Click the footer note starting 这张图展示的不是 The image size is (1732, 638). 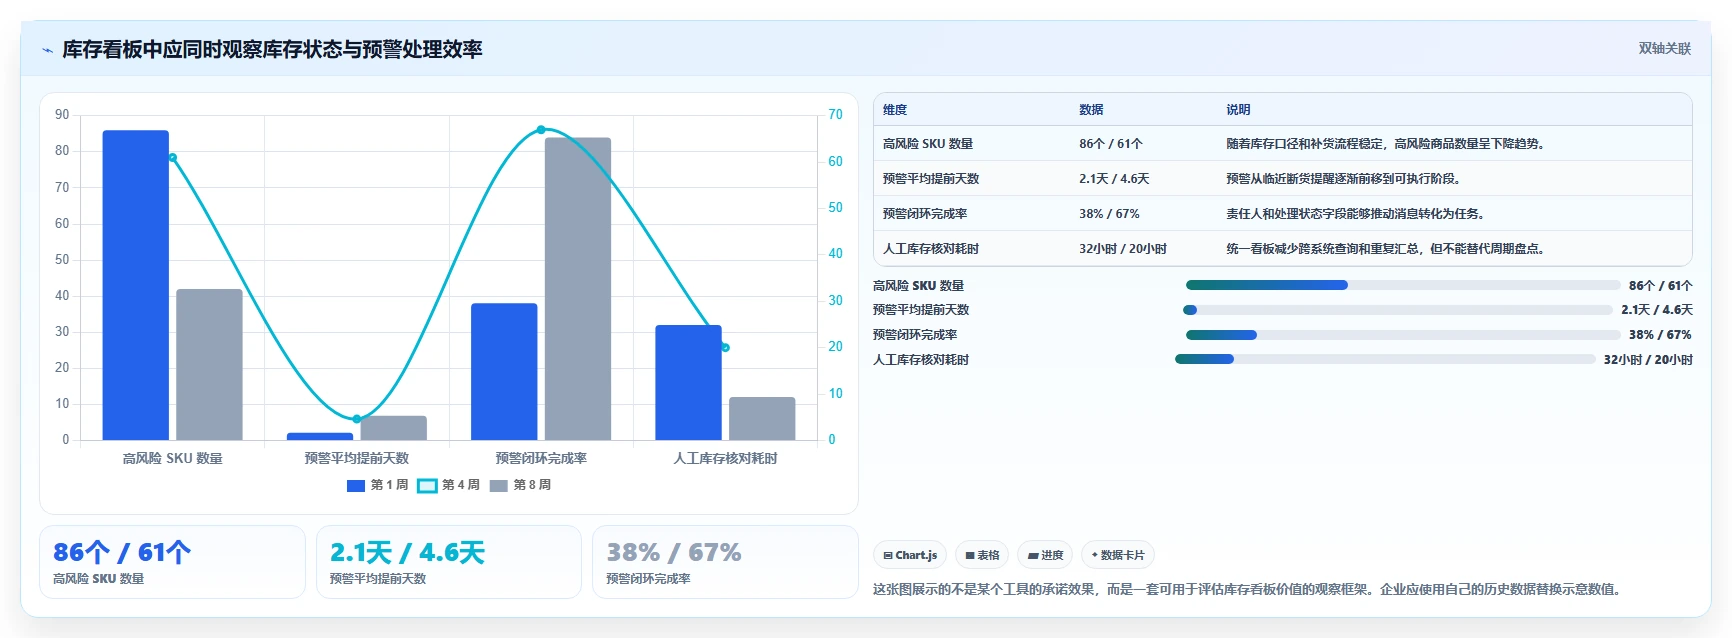point(1246,589)
